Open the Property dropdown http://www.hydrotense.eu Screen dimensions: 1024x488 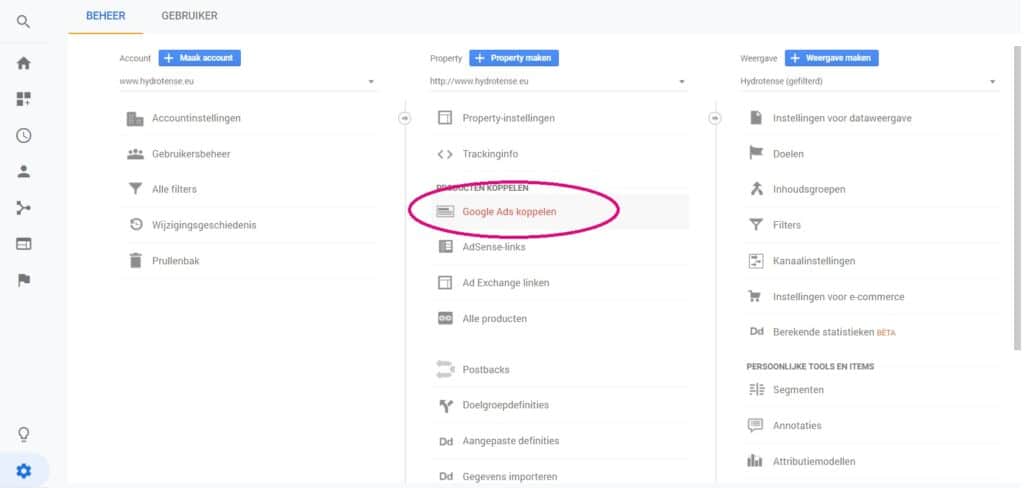pyautogui.click(x=557, y=82)
